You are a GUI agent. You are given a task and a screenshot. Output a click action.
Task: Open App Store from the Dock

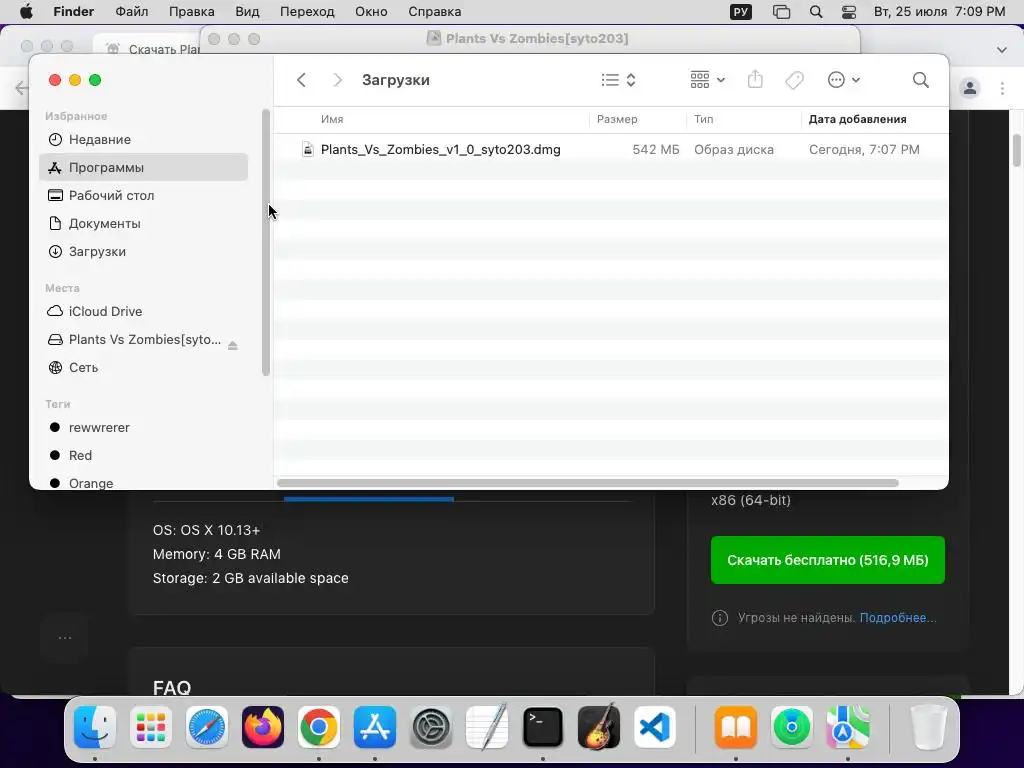pos(375,727)
